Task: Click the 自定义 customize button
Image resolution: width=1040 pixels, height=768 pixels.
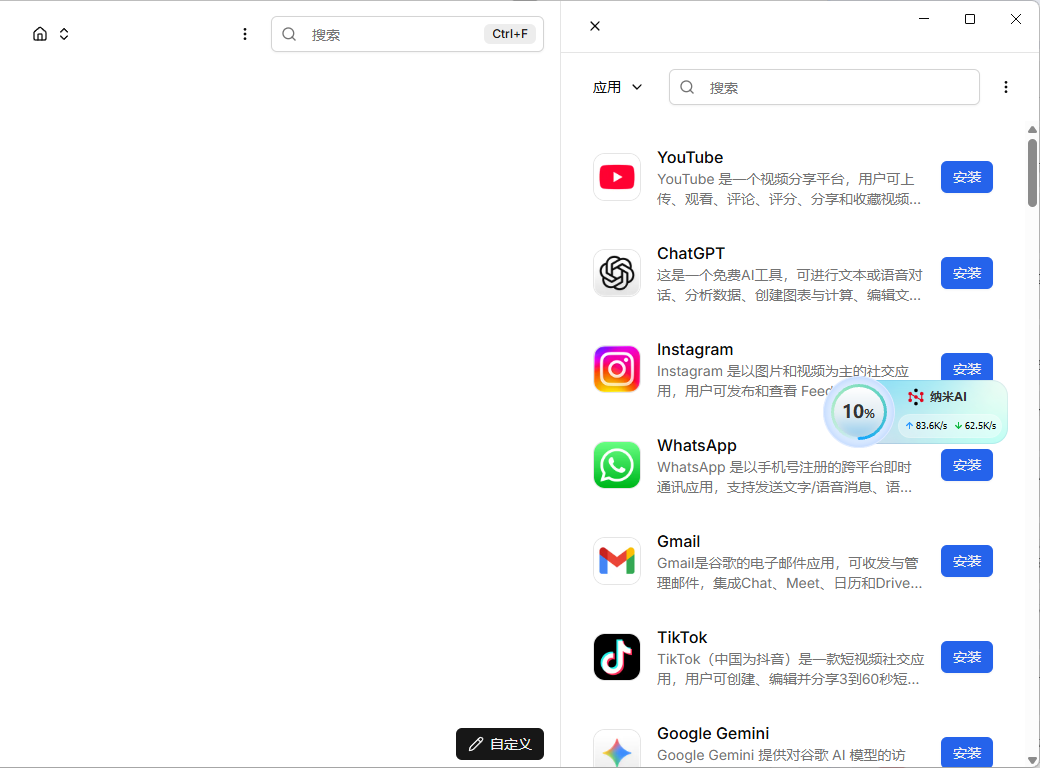Action: tap(499, 744)
